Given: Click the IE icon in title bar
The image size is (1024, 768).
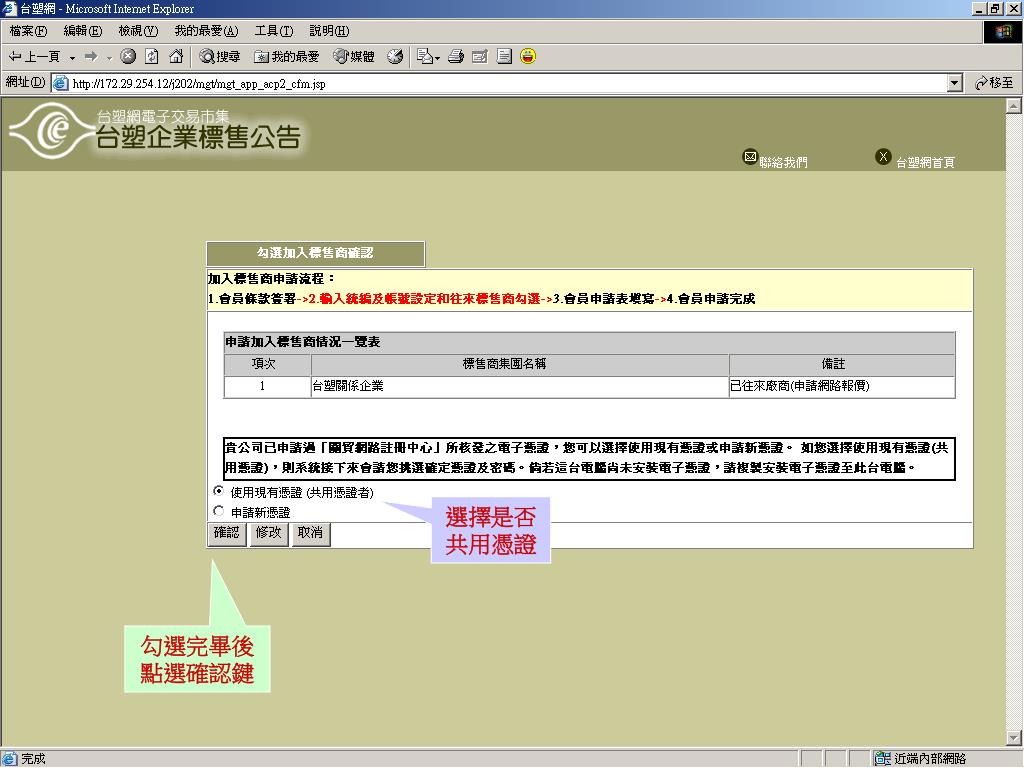Looking at the screenshot, I should 9,8.
